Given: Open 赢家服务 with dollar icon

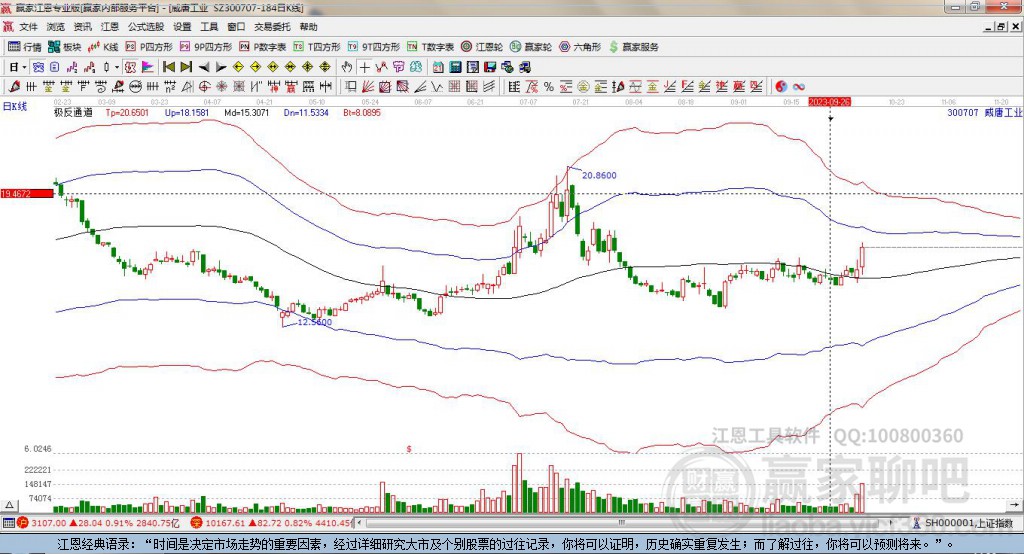Looking at the screenshot, I should point(633,47).
